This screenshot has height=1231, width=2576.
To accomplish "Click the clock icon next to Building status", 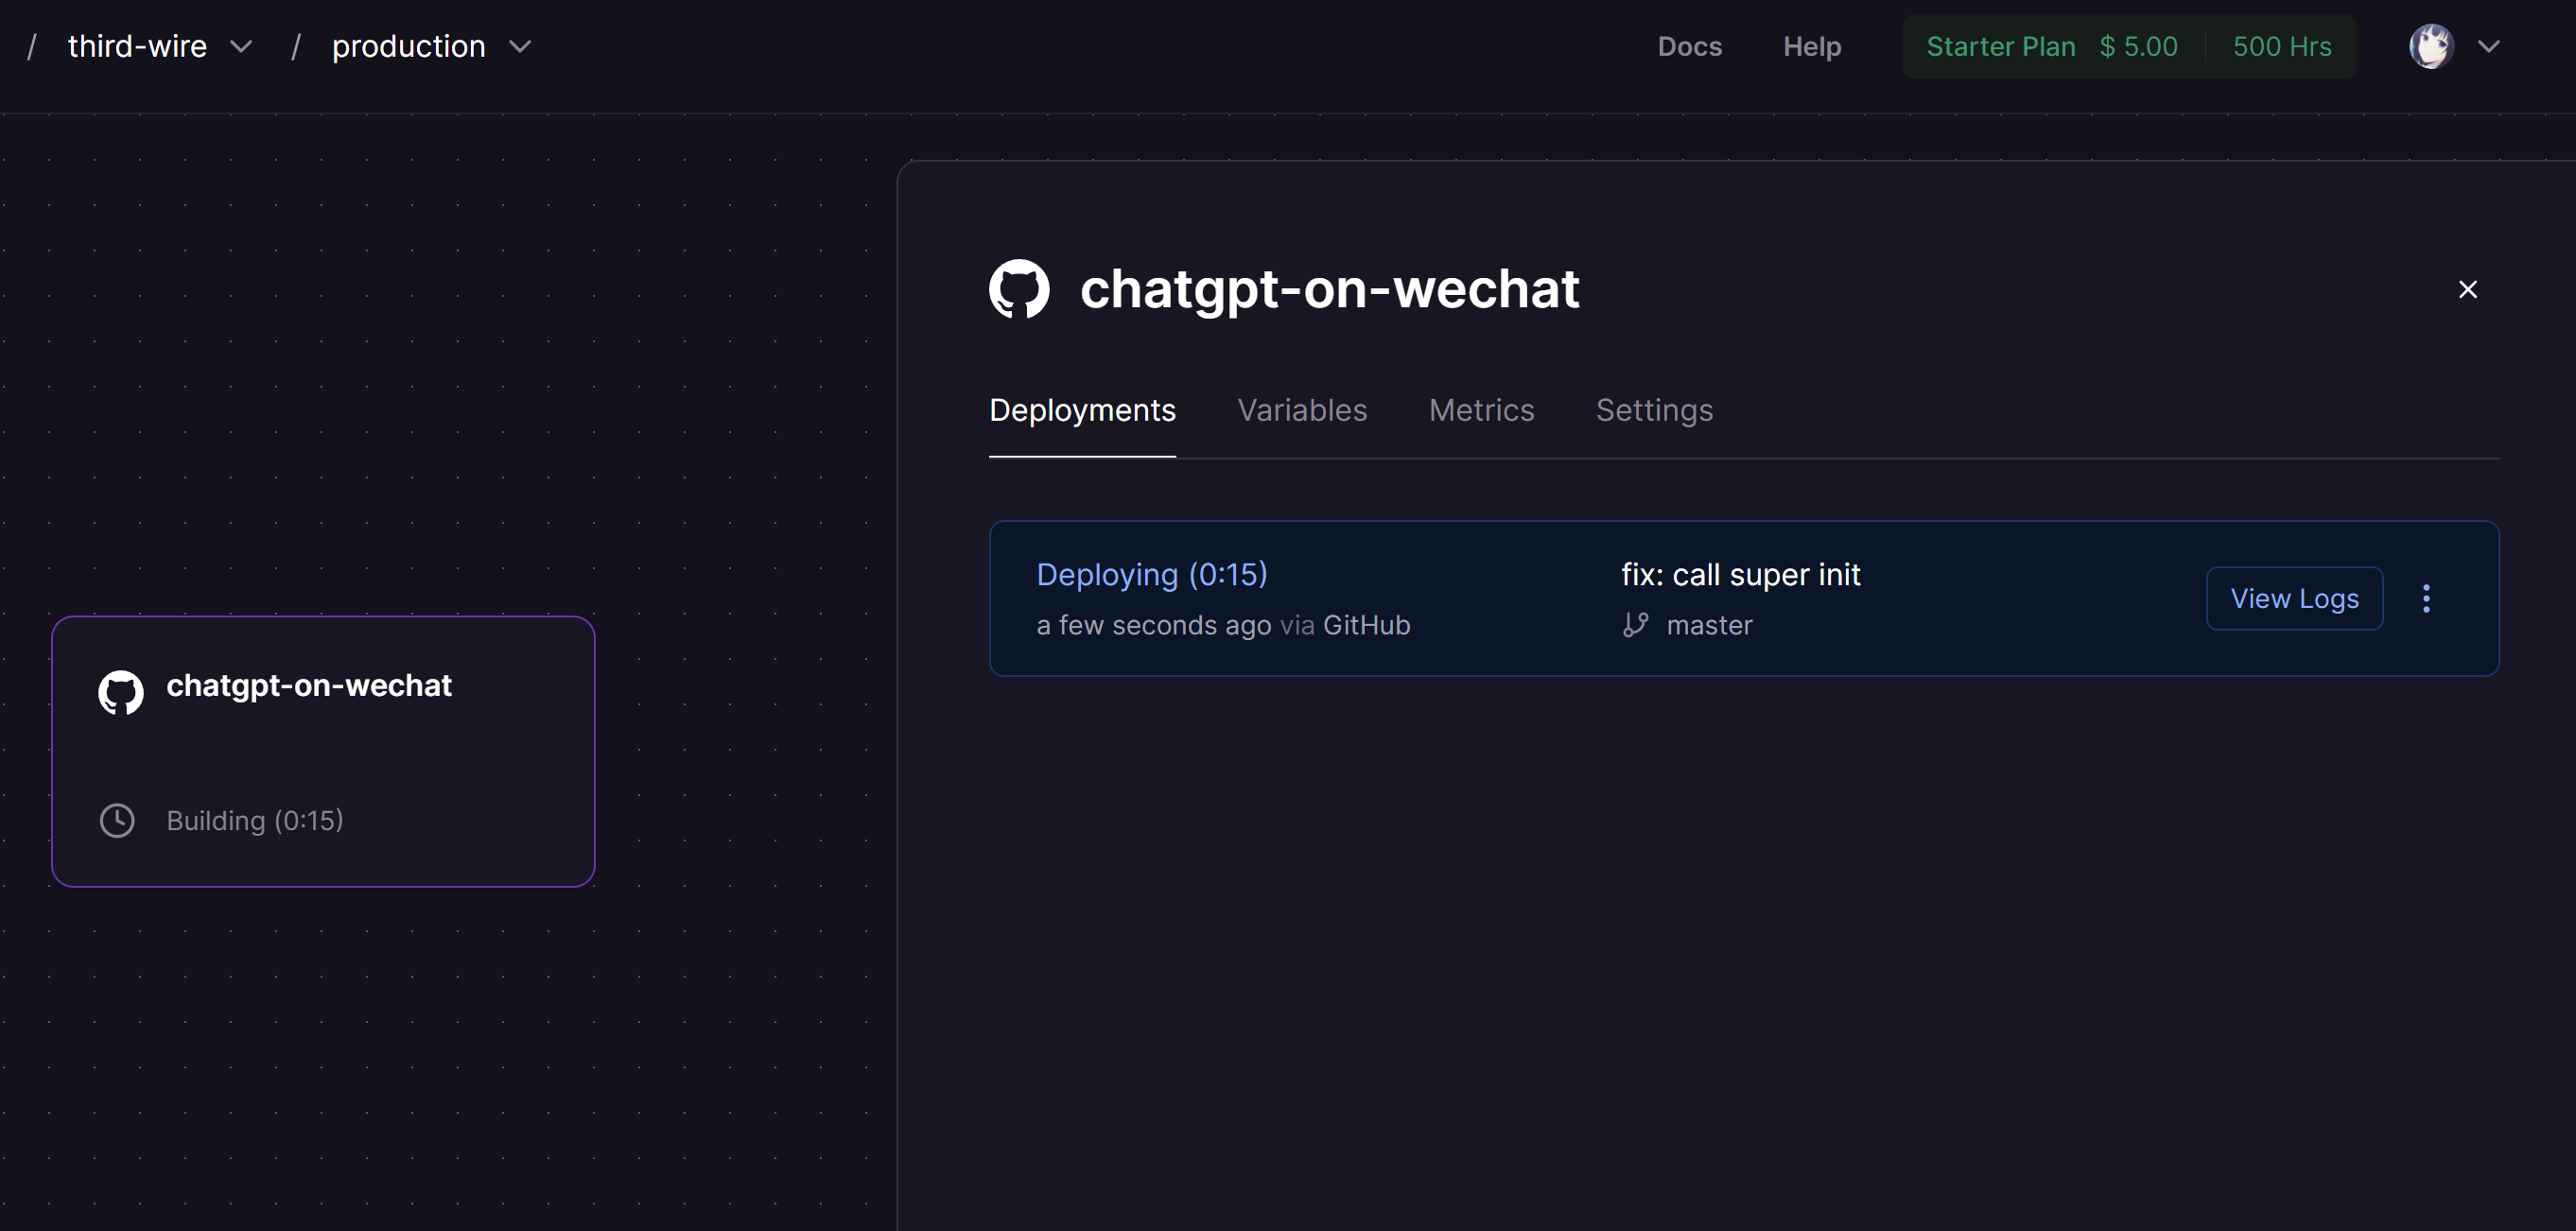I will [117, 820].
